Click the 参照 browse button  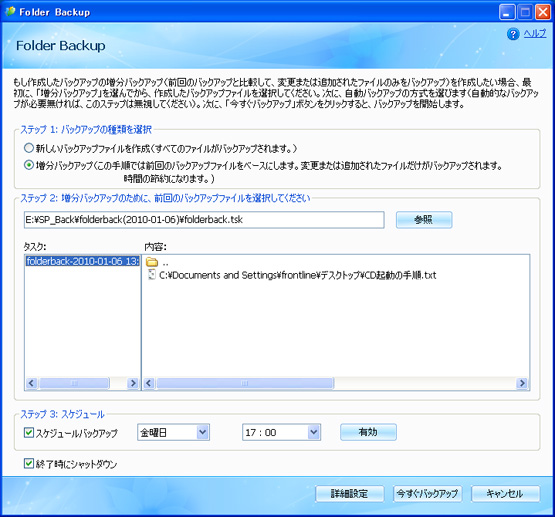coord(424,220)
